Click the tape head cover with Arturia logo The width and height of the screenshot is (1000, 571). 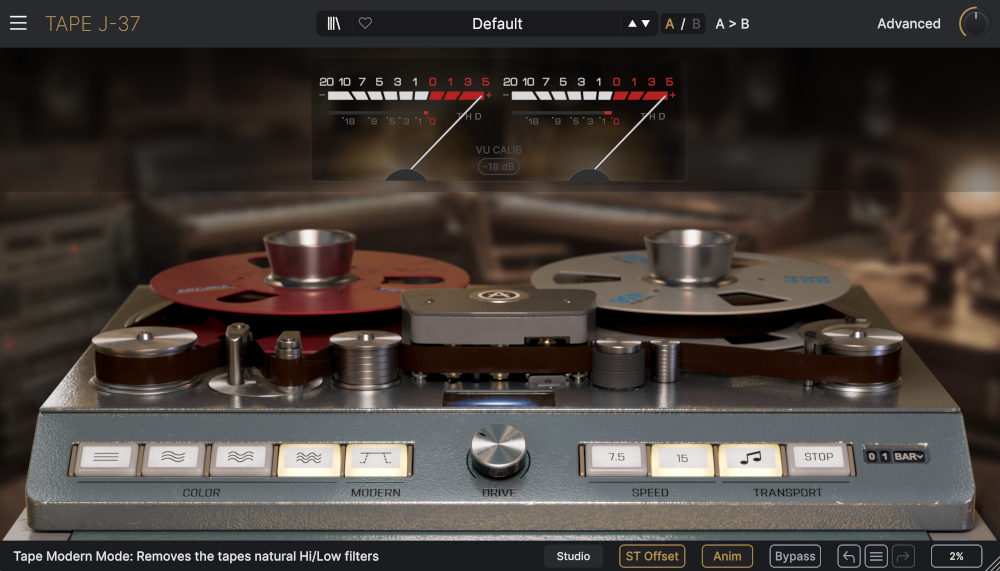(498, 316)
